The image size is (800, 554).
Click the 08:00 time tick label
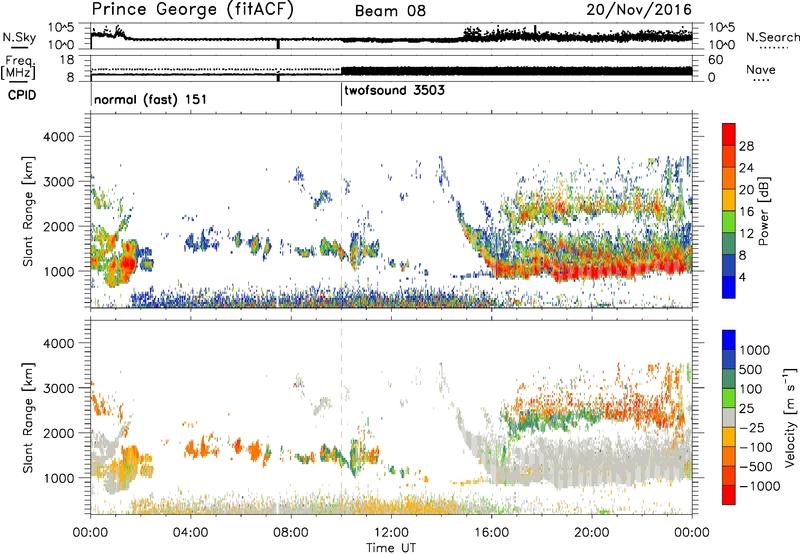click(x=291, y=533)
